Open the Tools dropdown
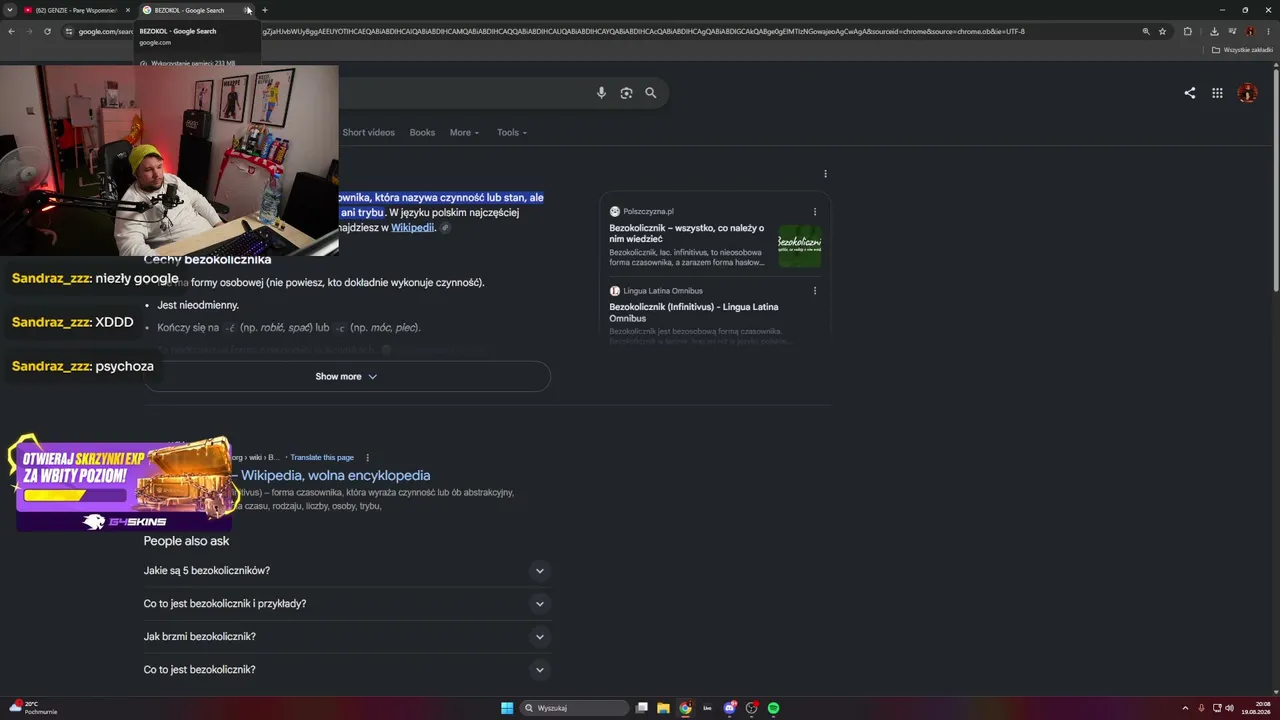 [512, 132]
